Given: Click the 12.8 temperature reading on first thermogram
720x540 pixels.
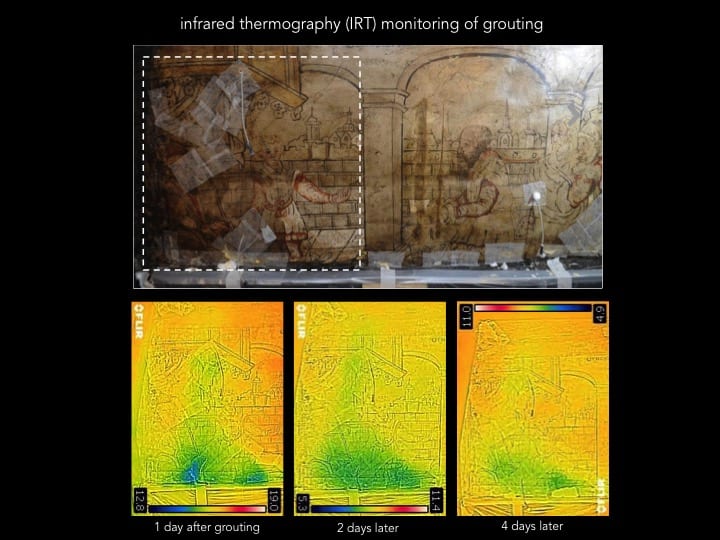Looking at the screenshot, I should (x=140, y=501).
